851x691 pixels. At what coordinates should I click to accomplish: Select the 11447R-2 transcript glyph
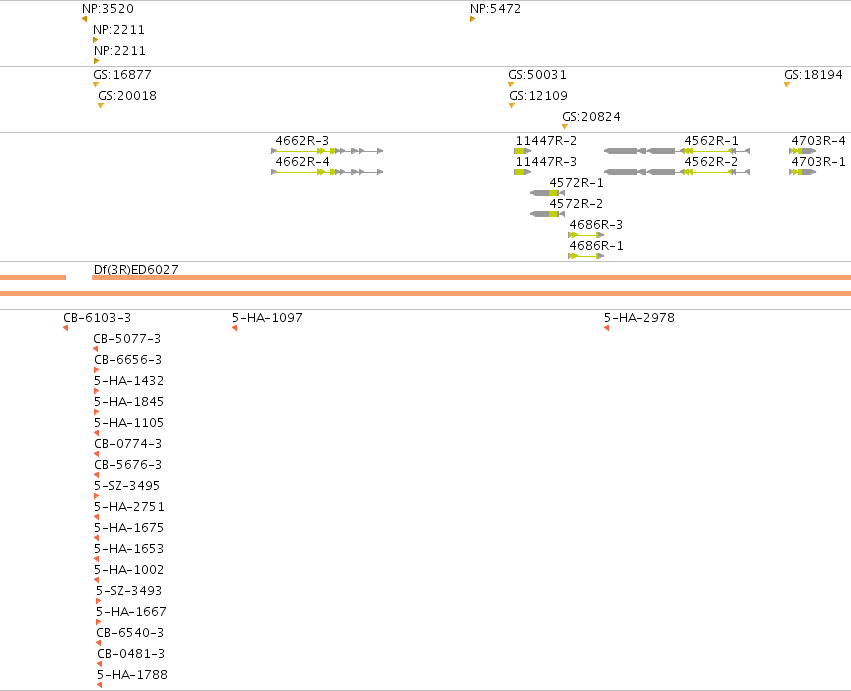pyautogui.click(x=522, y=151)
